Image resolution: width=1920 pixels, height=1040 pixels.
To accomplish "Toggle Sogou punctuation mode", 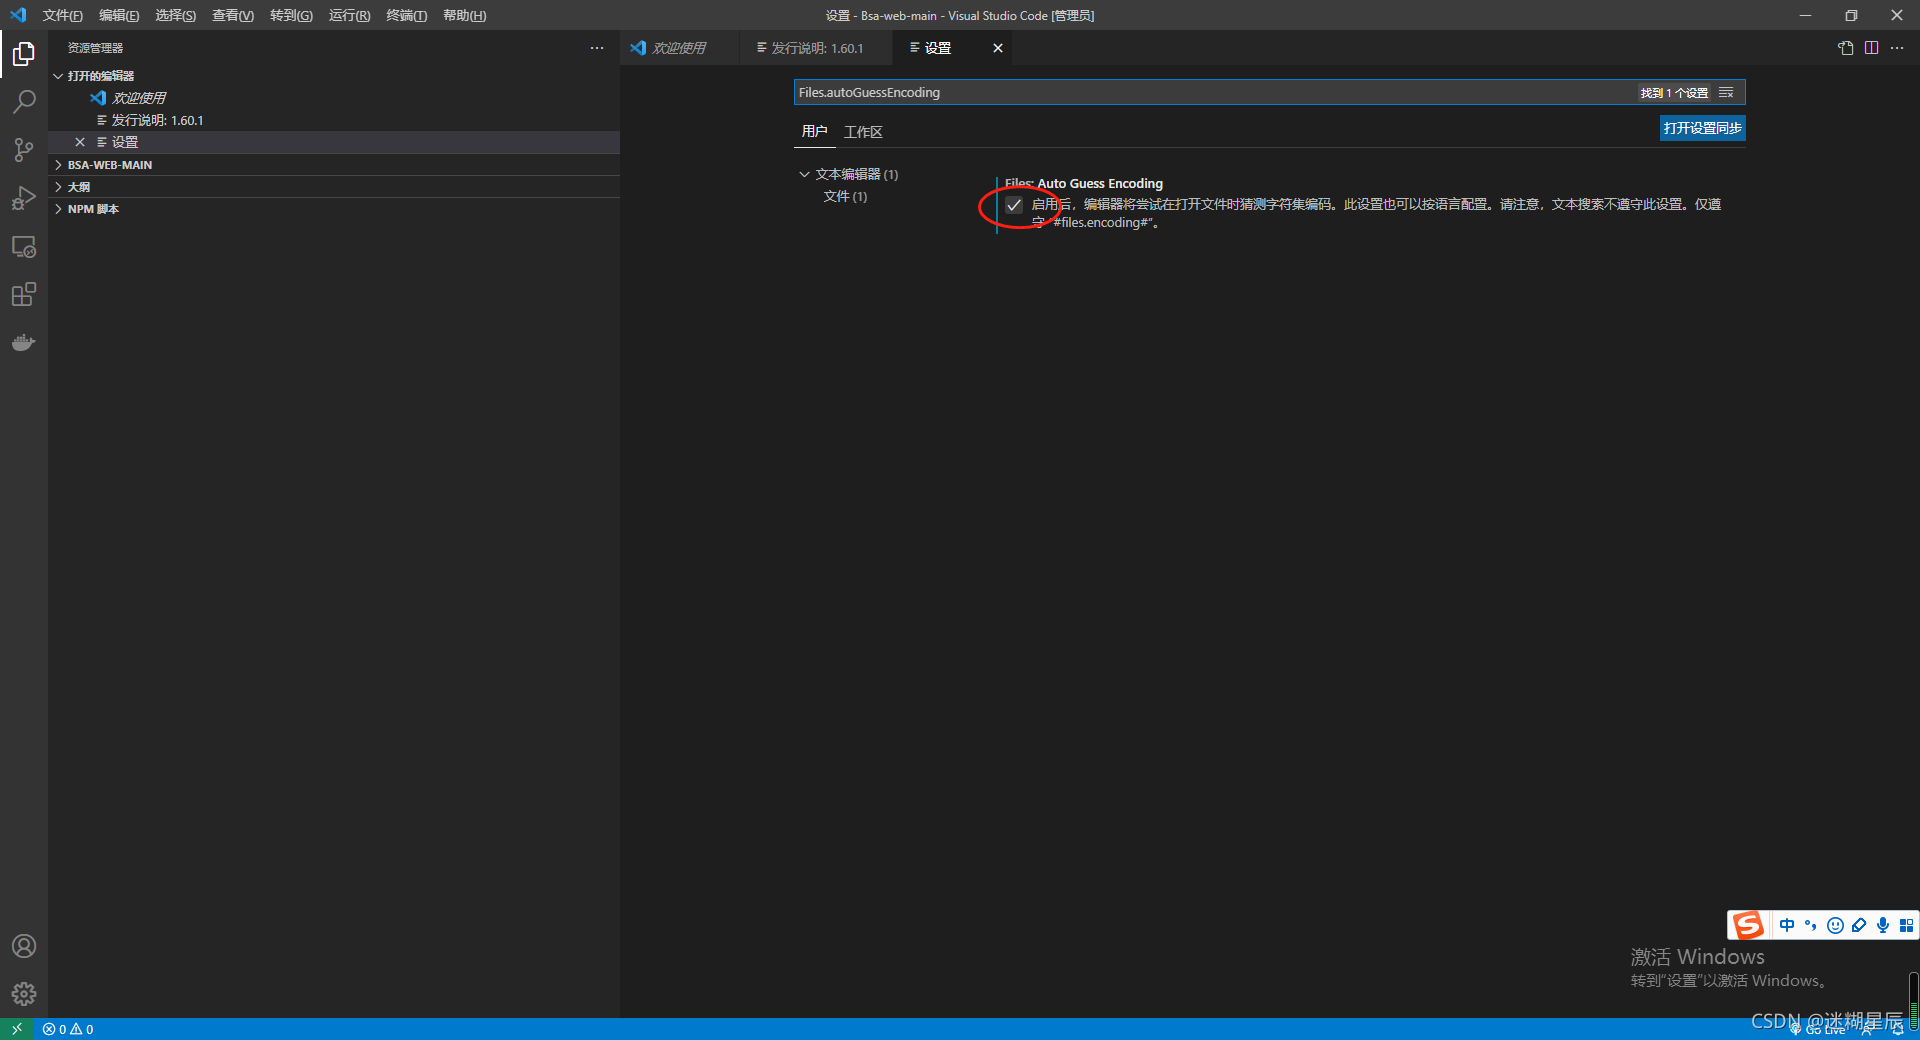I will coord(1811,925).
